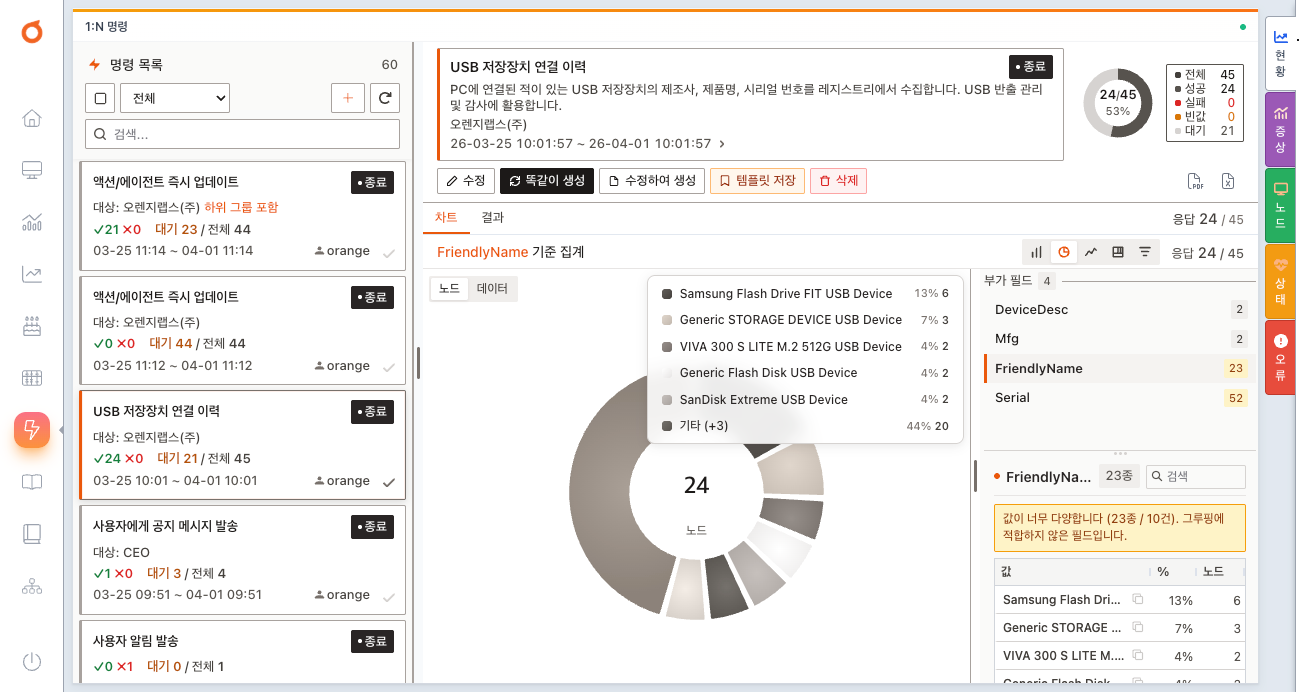1299x692 pixels.
Task: Click the 삭제 button
Action: tap(838, 181)
